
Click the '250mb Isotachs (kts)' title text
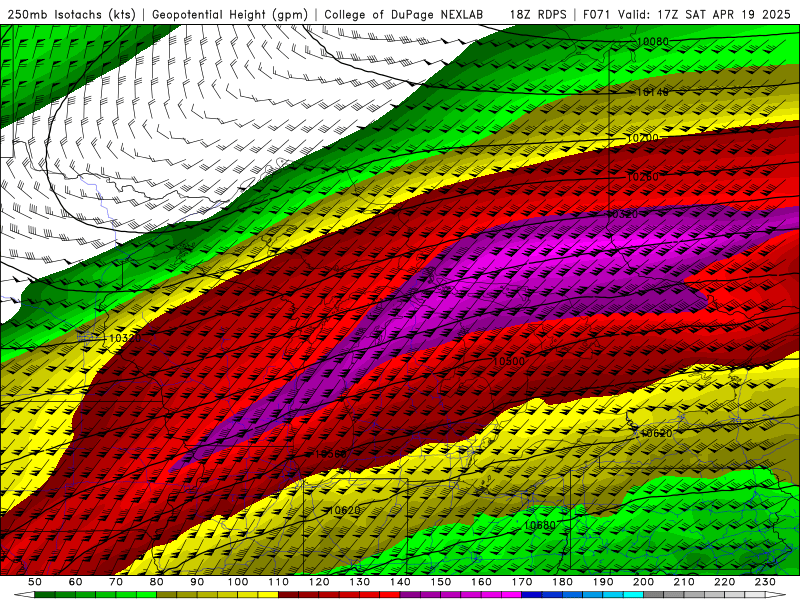coord(71,14)
